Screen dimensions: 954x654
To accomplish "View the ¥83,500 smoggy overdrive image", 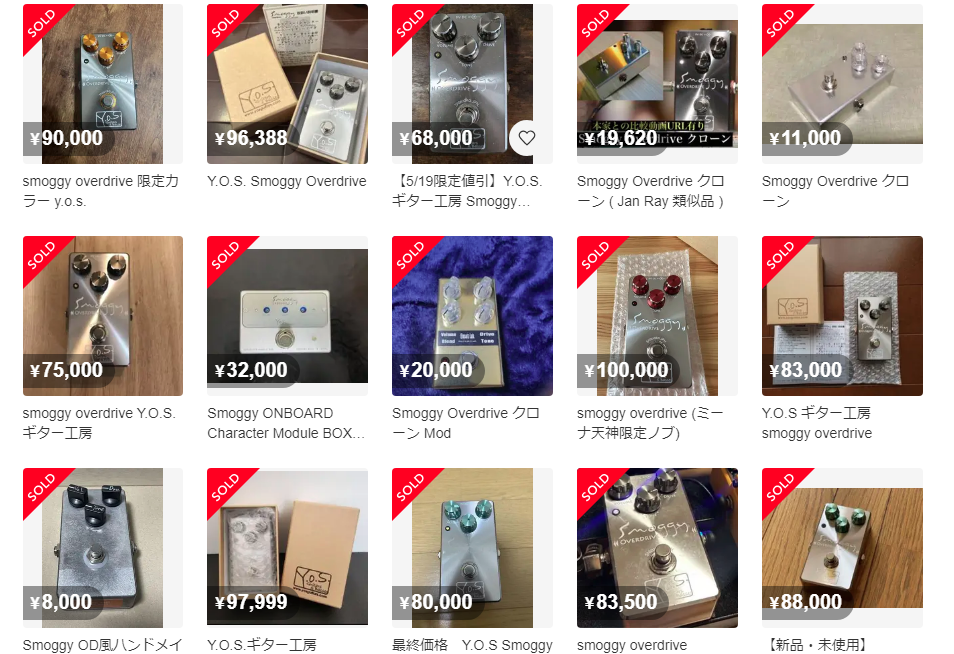I will 657,548.
